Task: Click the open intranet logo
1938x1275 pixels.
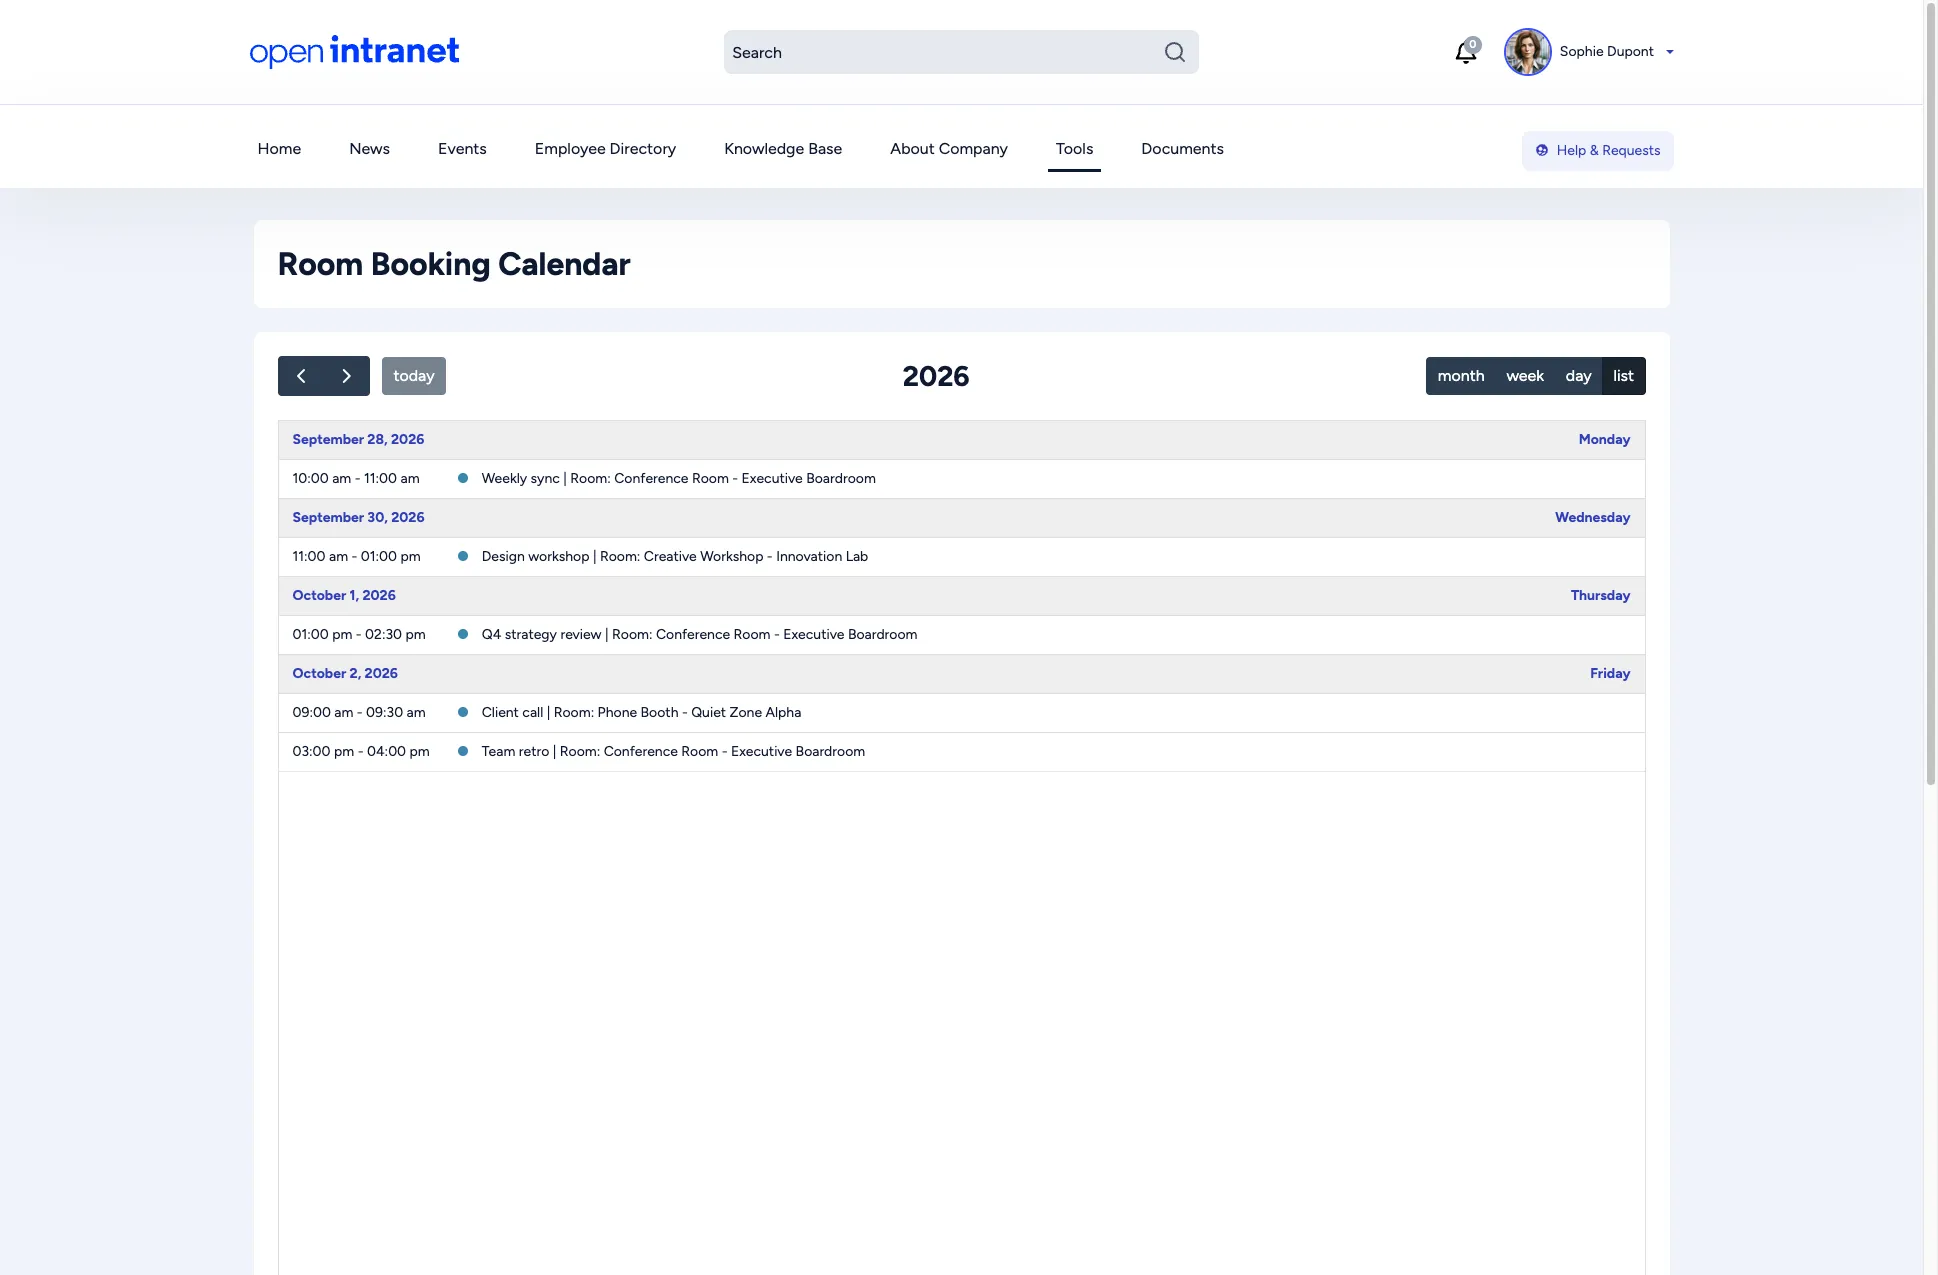Action: pyautogui.click(x=354, y=52)
